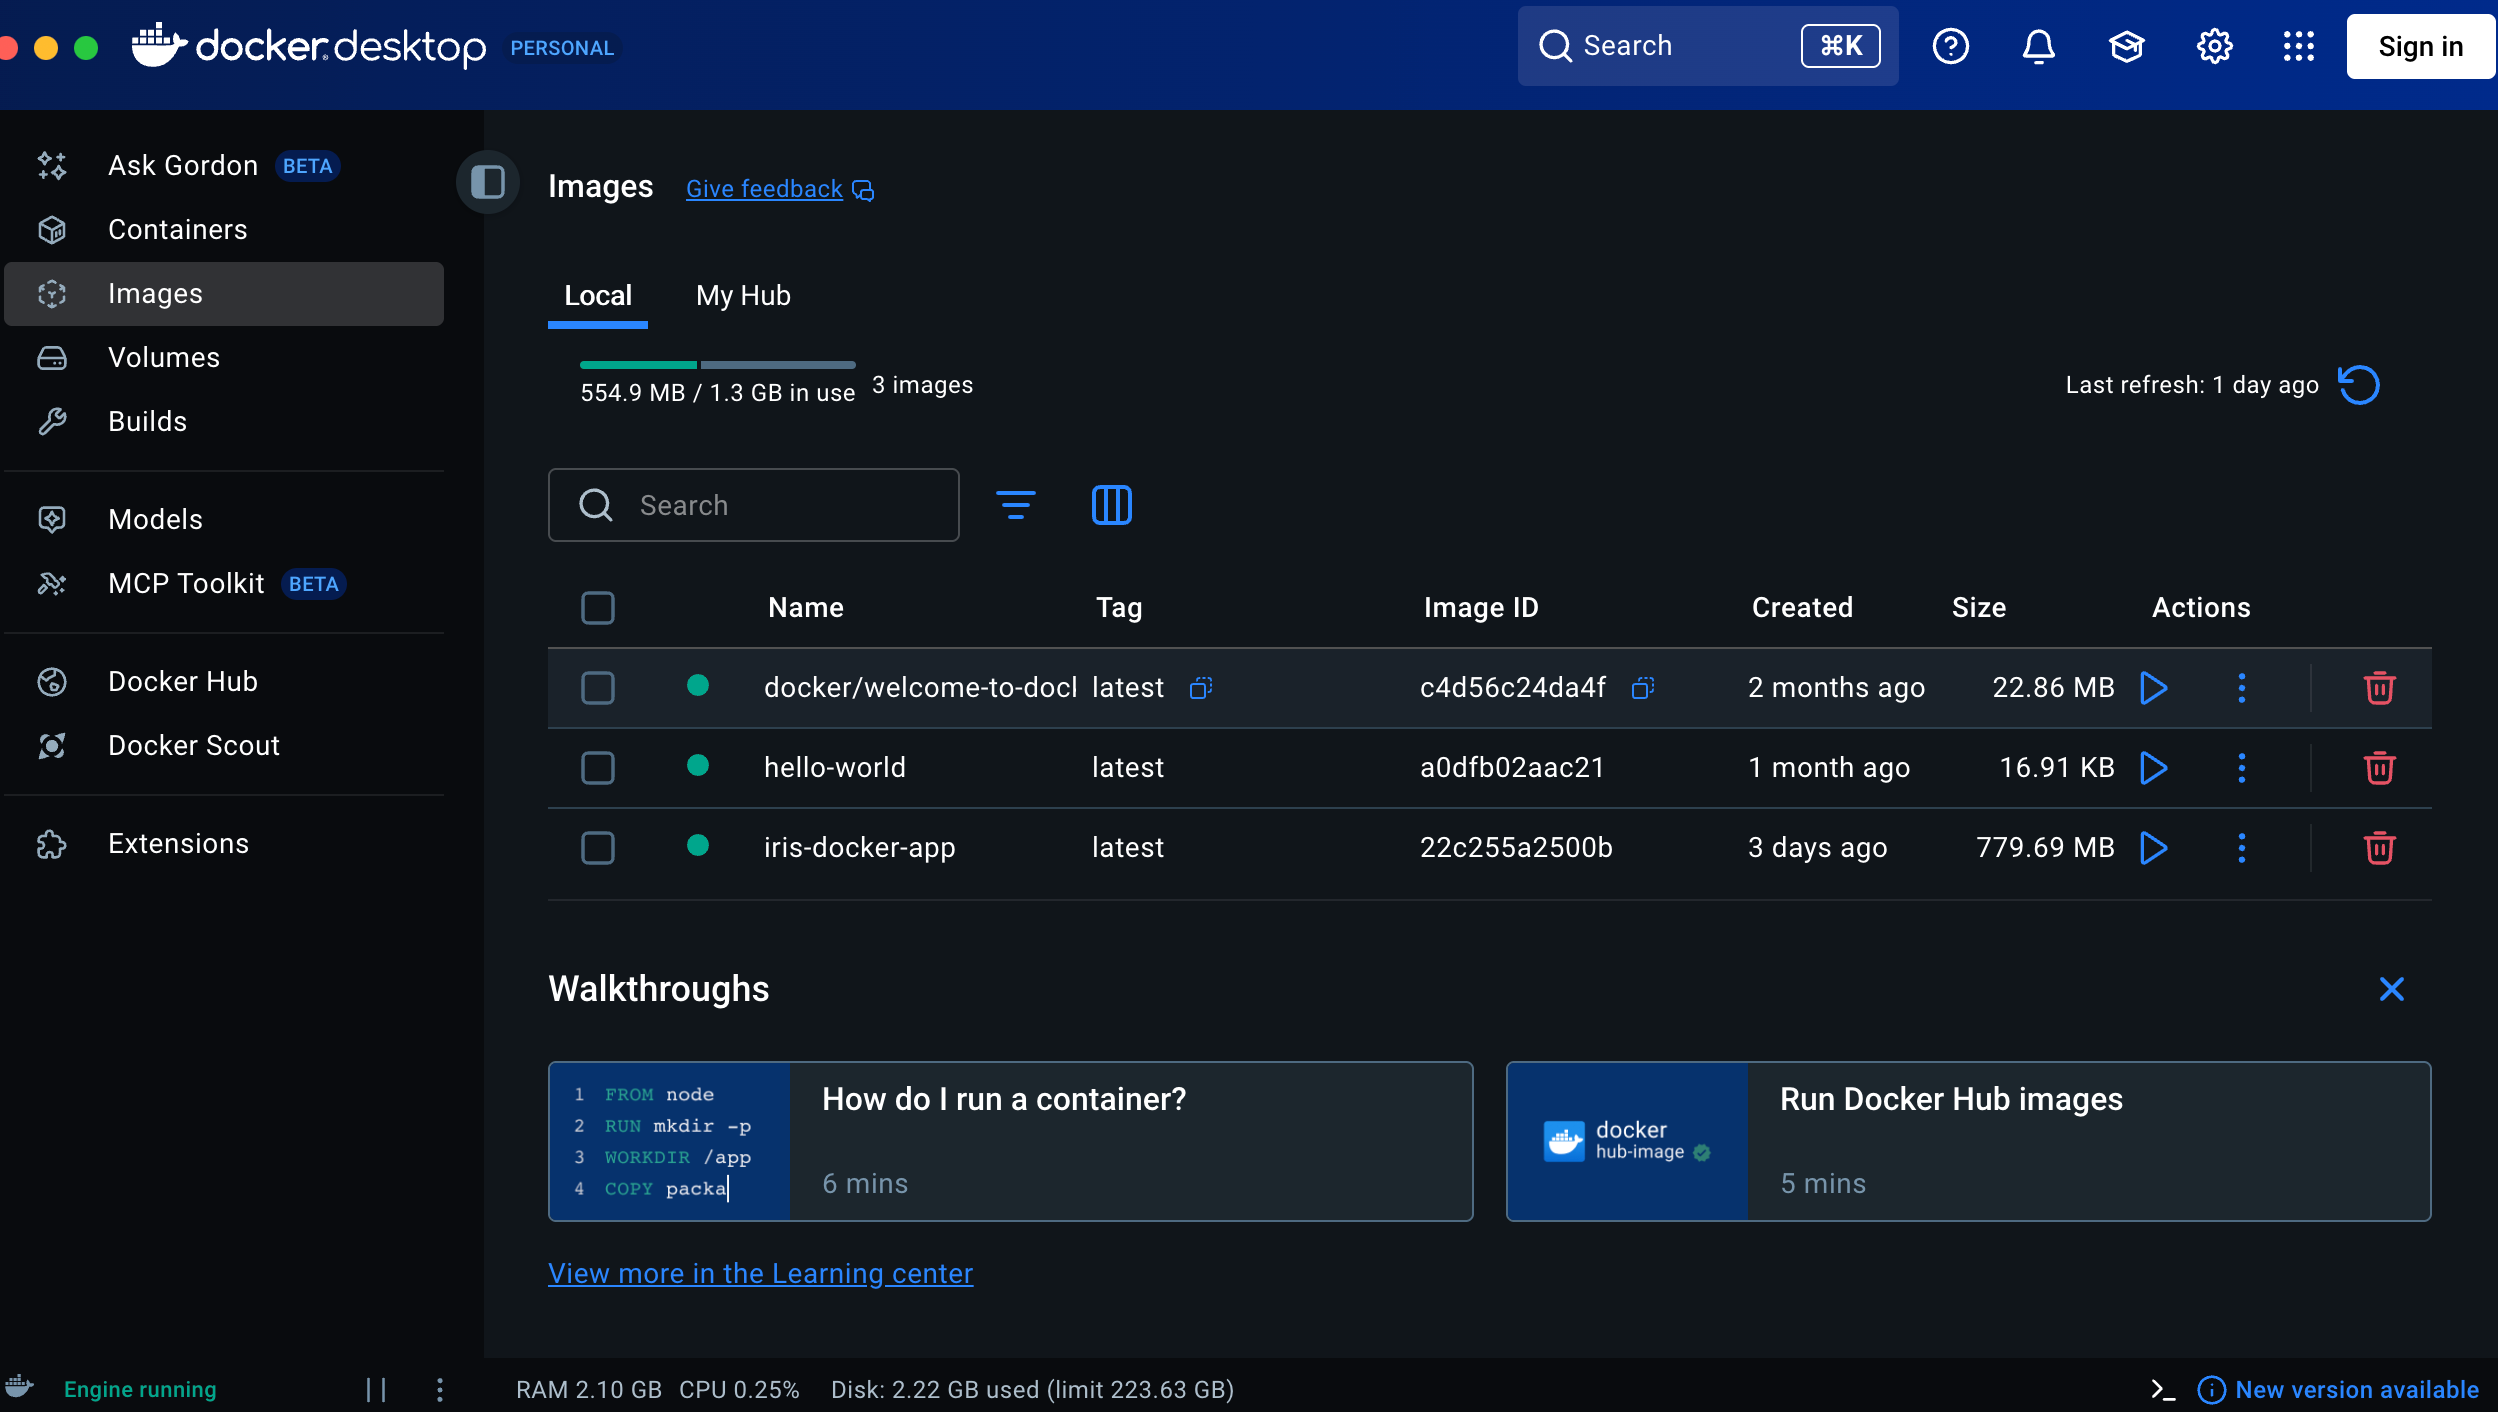
Task: Refresh the images list
Action: pyautogui.click(x=2359, y=385)
